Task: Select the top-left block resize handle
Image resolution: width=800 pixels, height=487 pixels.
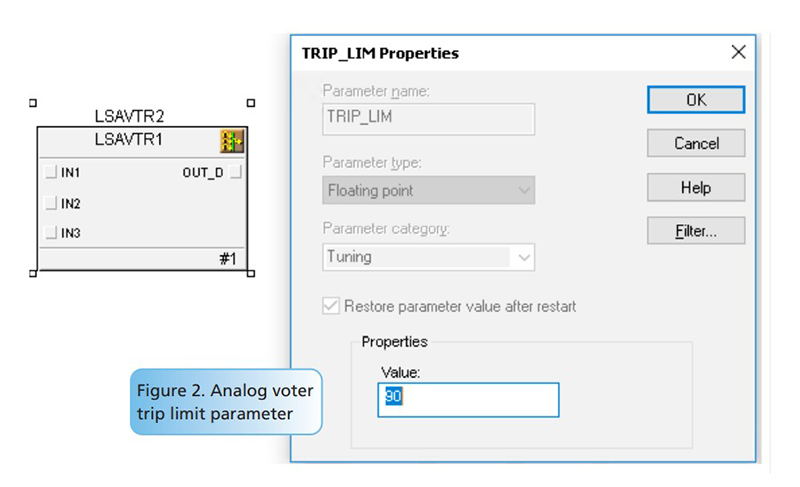Action: 34,103
